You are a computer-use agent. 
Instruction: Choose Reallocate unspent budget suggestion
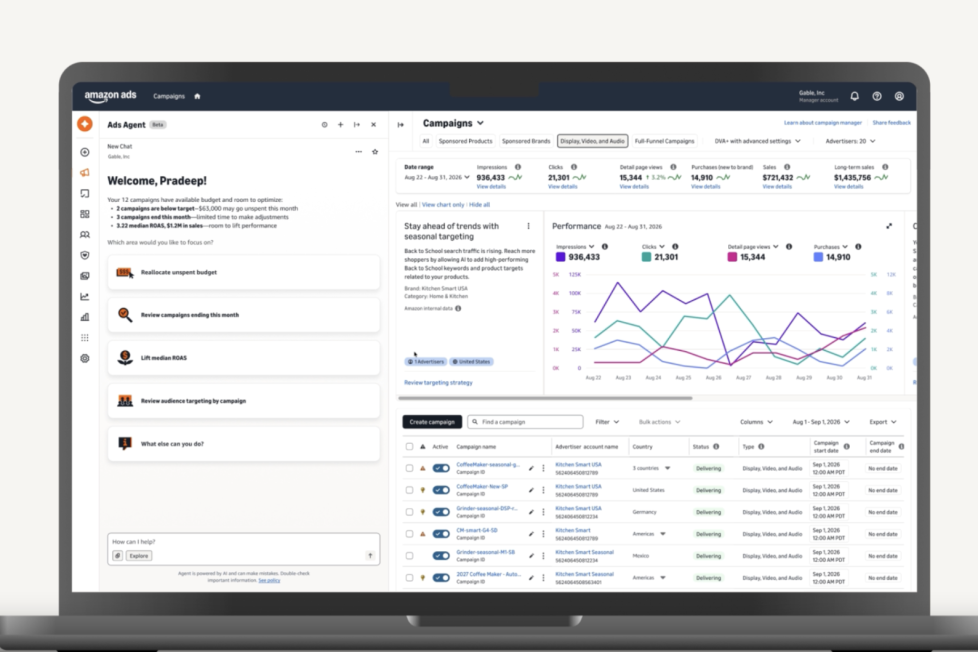[244, 272]
